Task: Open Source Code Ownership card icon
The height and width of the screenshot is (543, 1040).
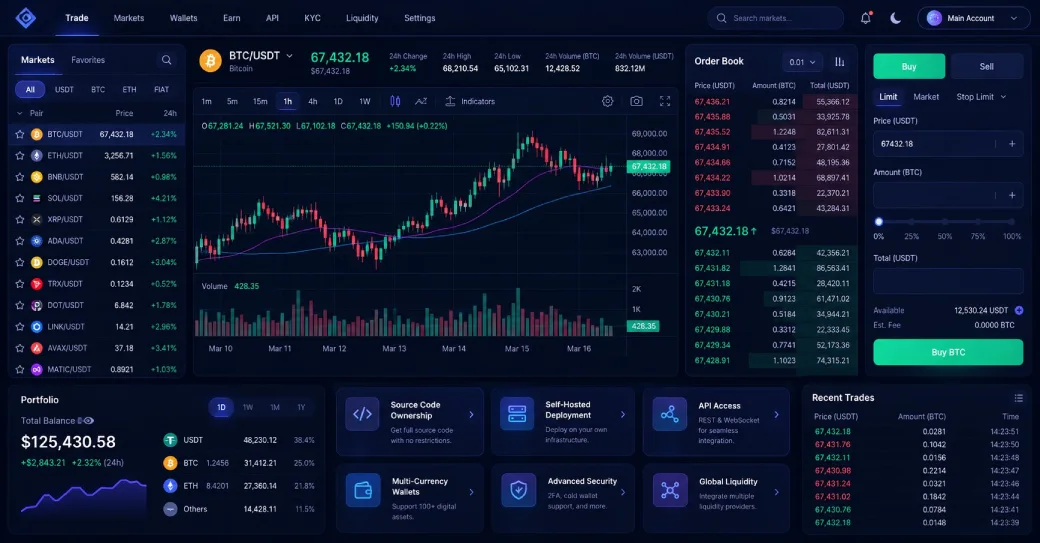Action: click(x=362, y=414)
